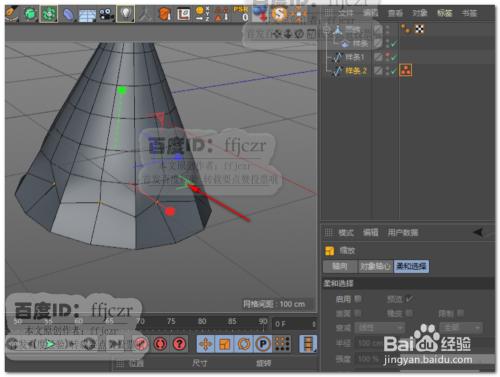This screenshot has height=377, width=500.
Task: Select 样条.2 in object tree
Action: pos(356,71)
